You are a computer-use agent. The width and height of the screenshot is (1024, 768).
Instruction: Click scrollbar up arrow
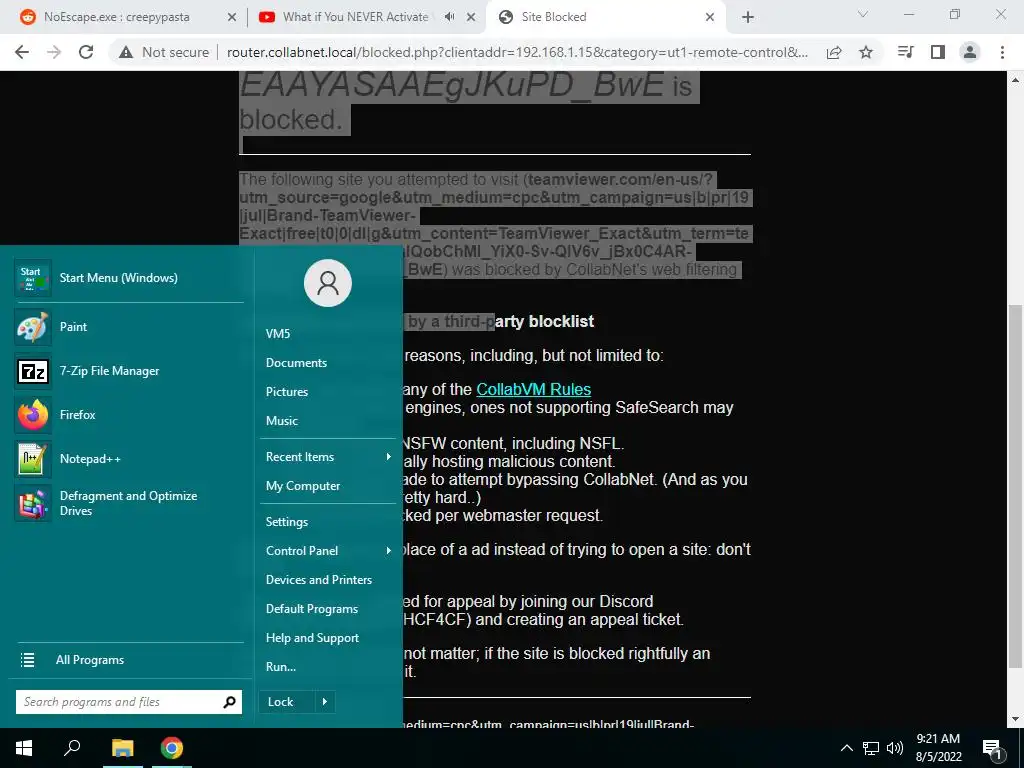point(1016,80)
